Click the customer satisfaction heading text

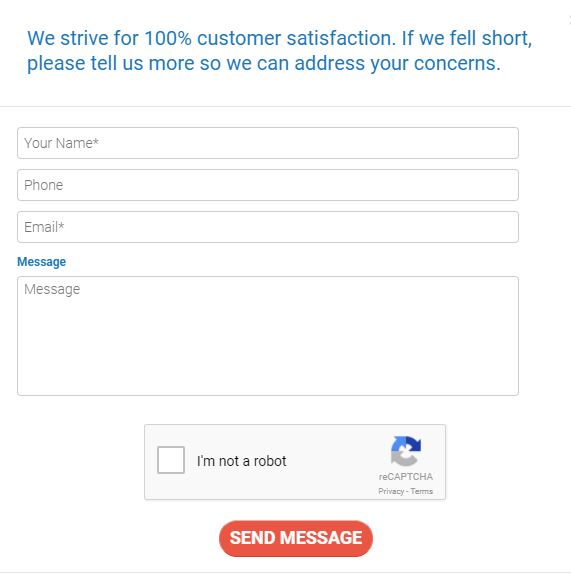(280, 51)
